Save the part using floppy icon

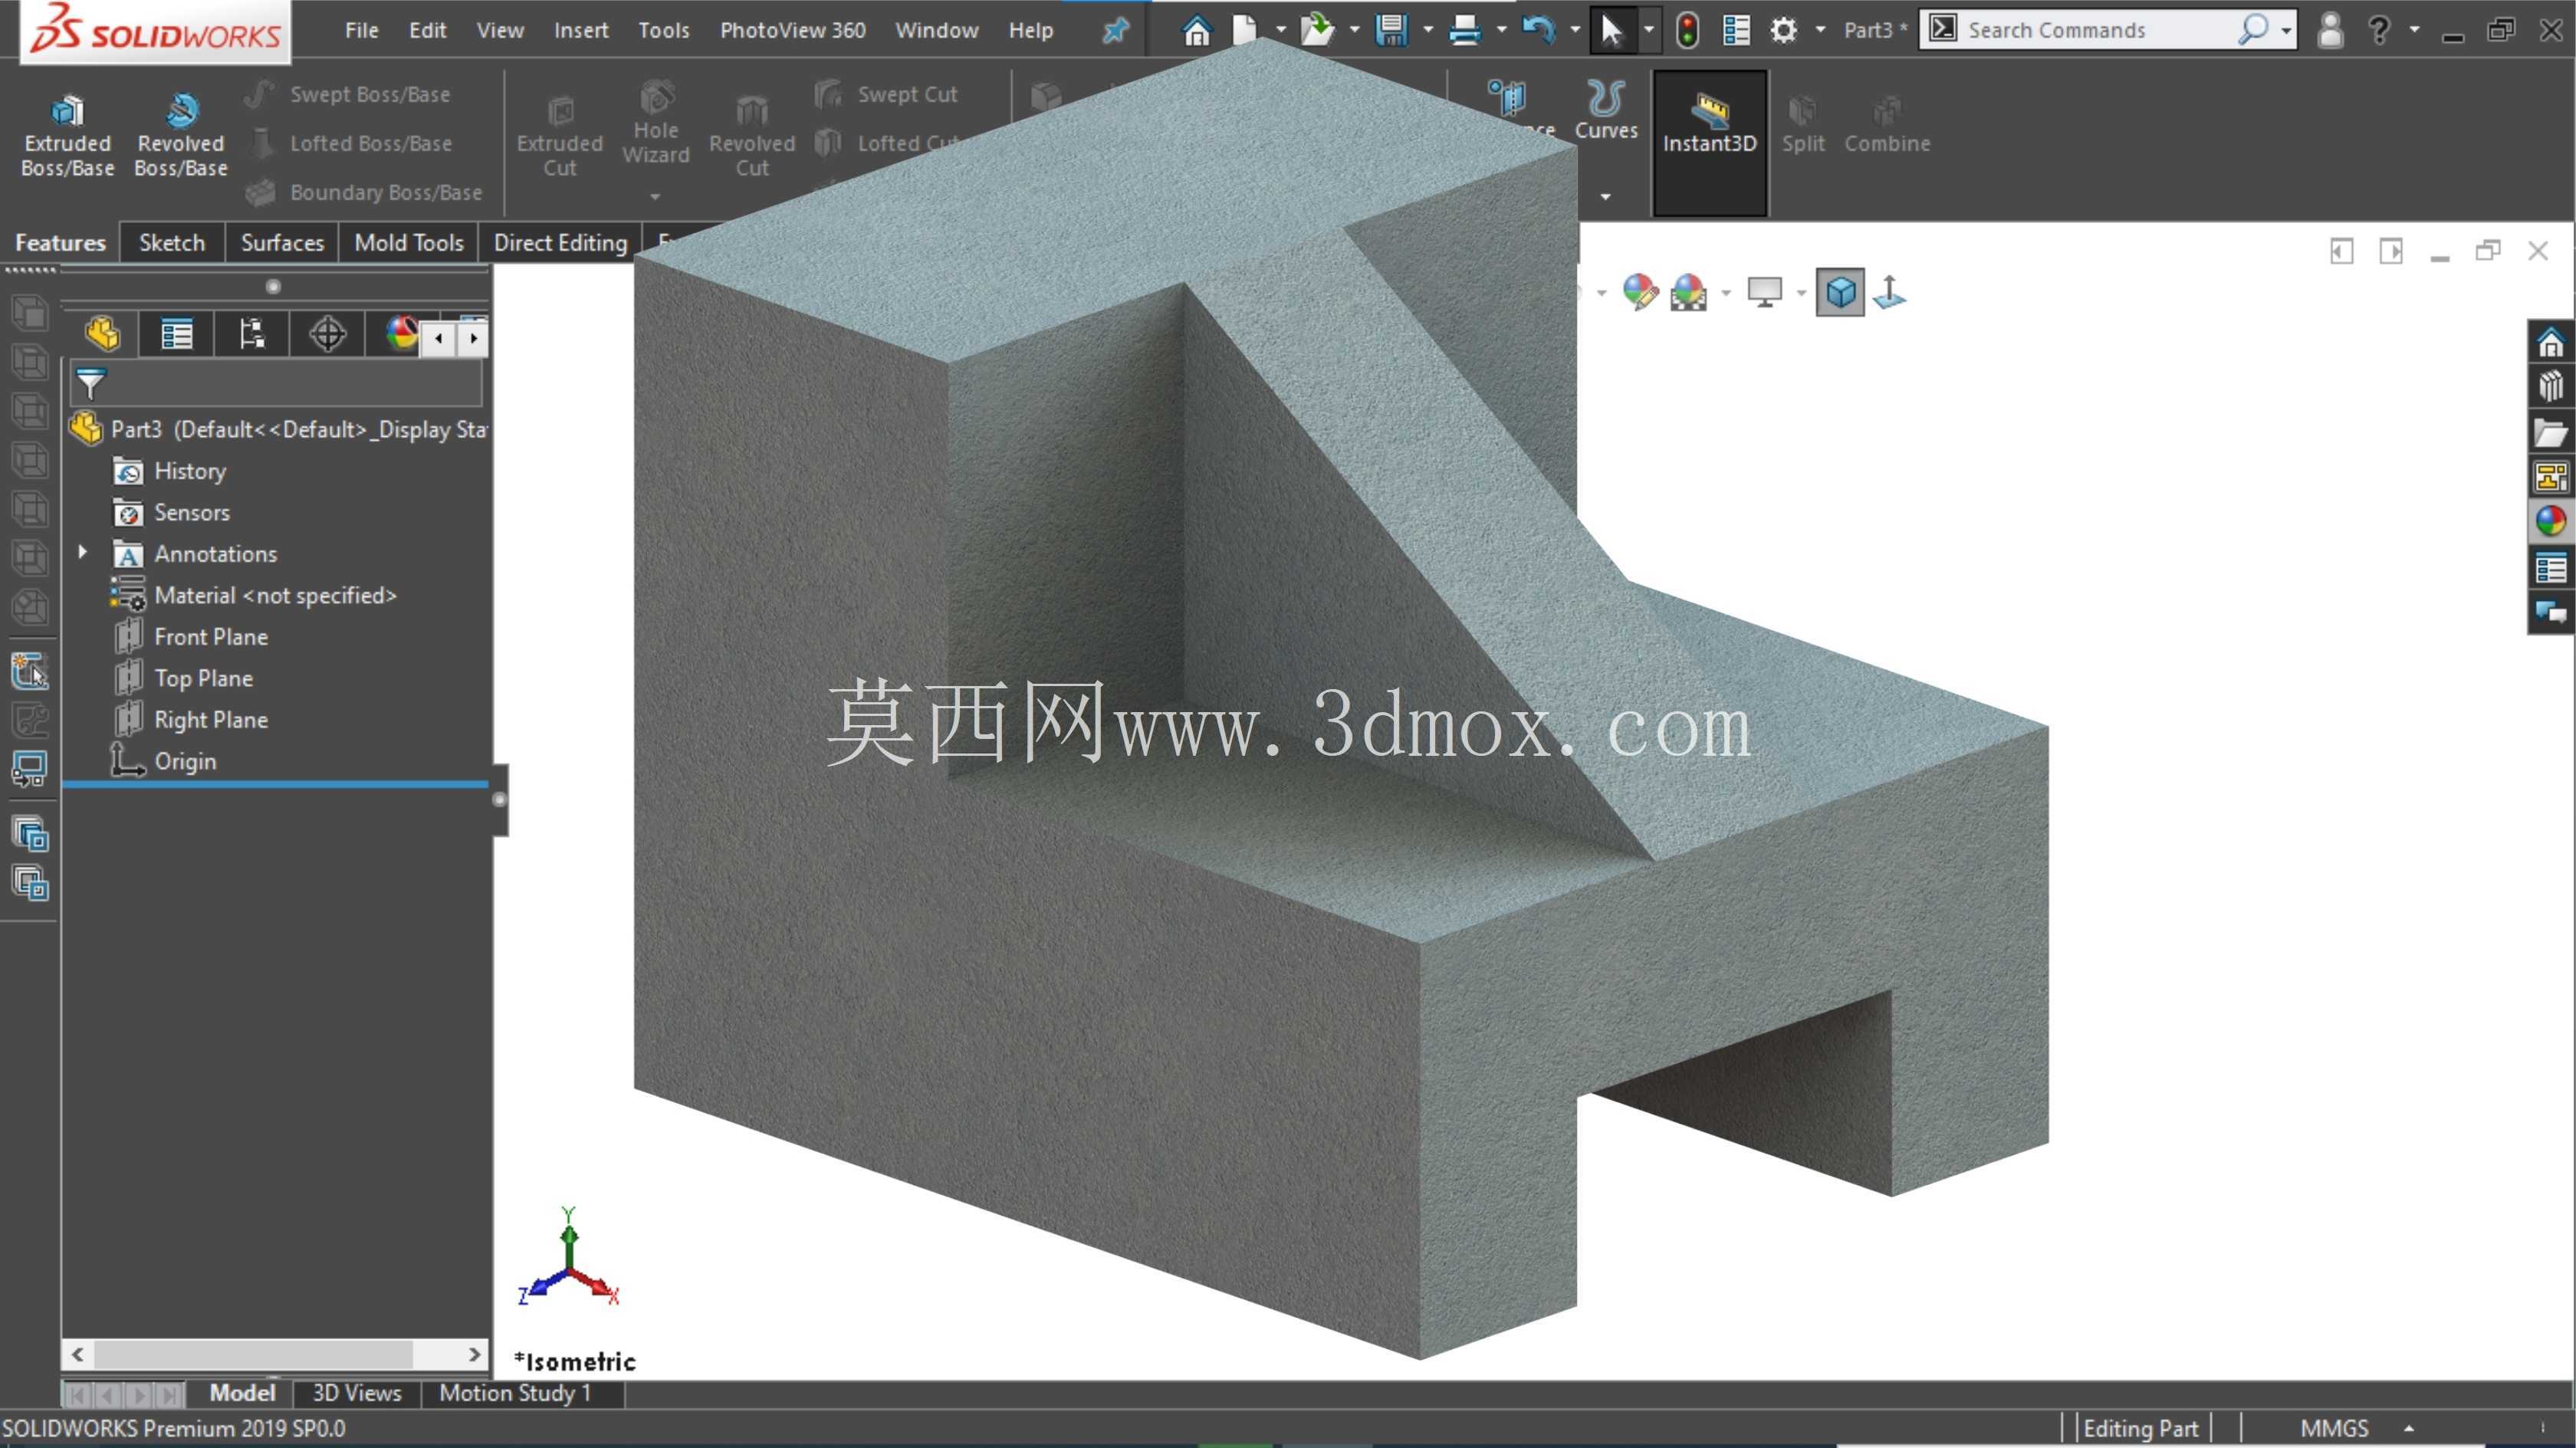1391,30
